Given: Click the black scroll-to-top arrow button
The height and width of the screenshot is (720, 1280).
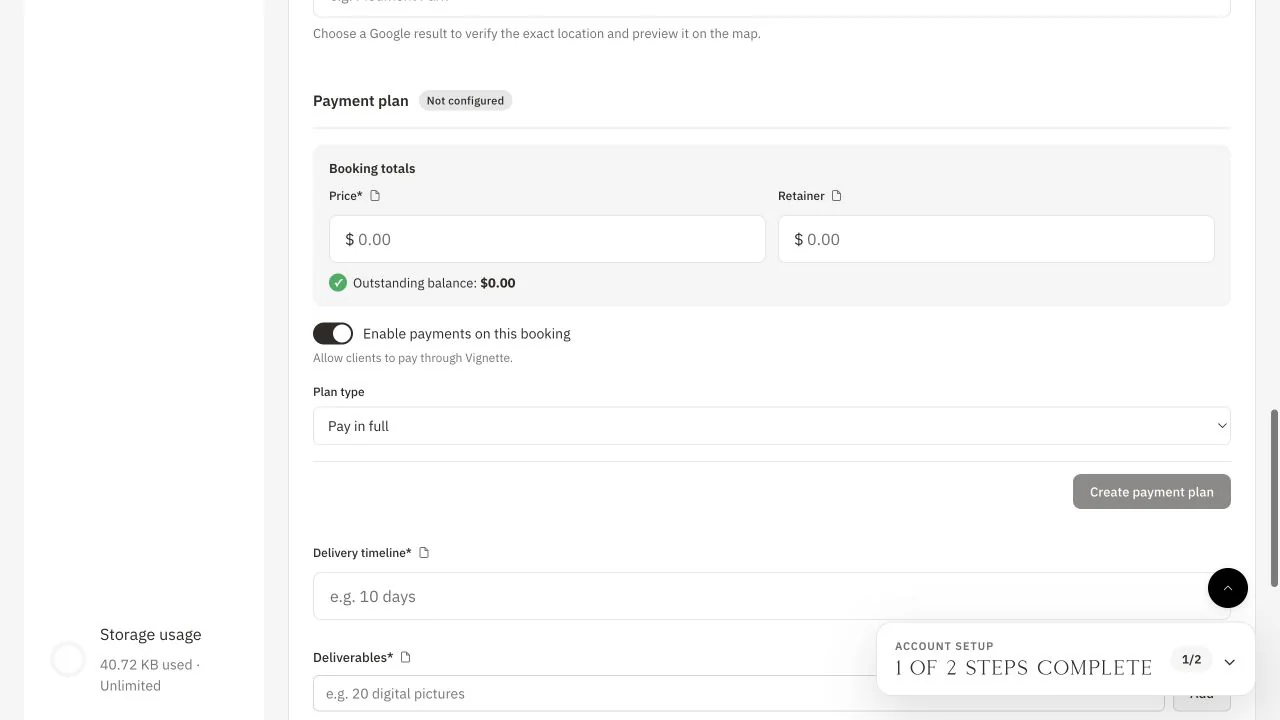Looking at the screenshot, I should pyautogui.click(x=1228, y=588).
